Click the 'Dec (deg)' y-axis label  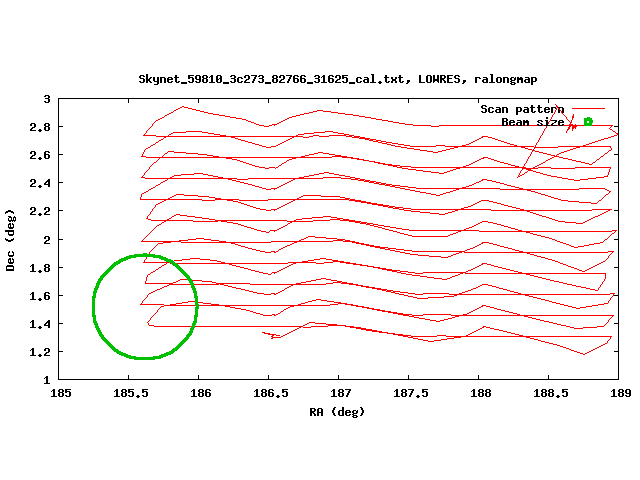pos(11,240)
